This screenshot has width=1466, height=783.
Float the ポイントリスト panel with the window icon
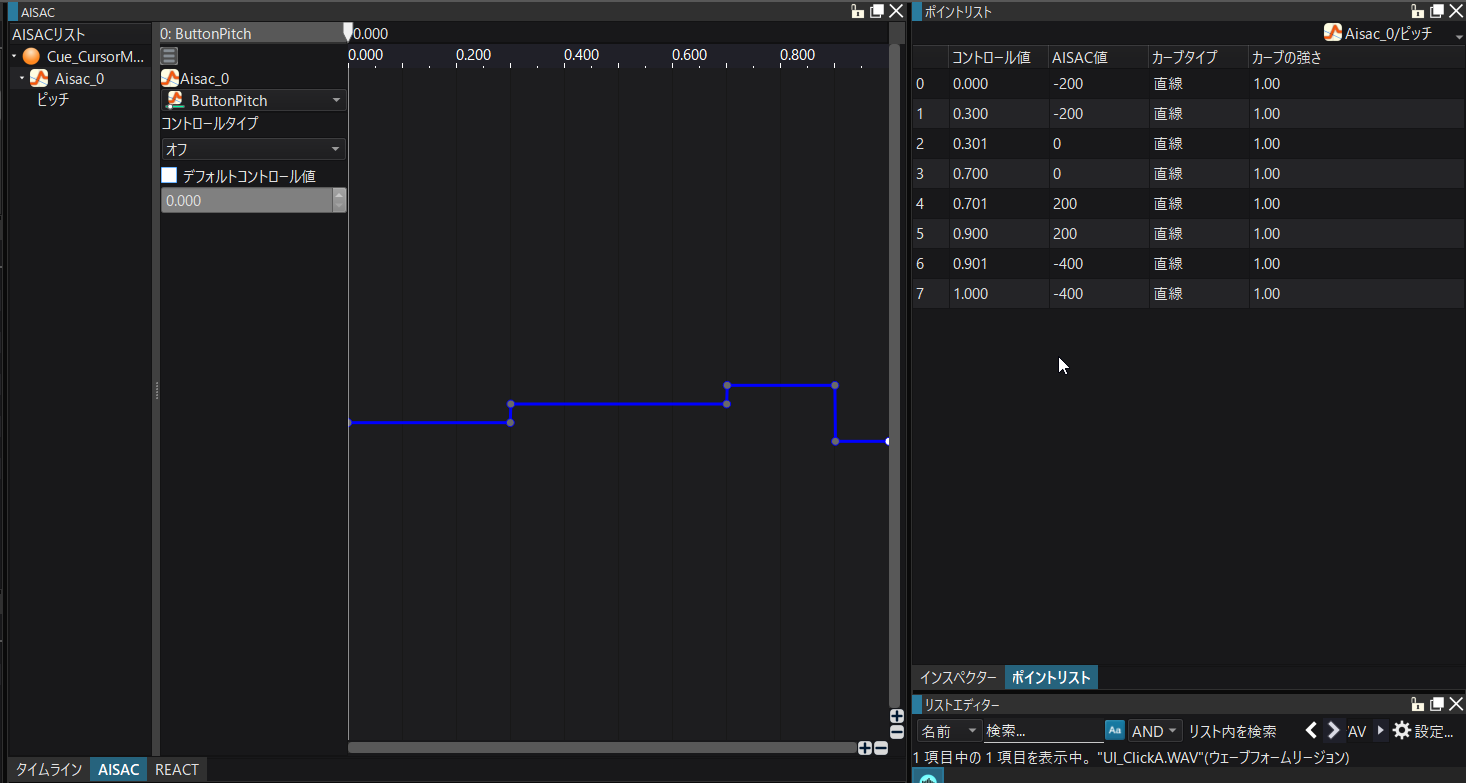click(x=1437, y=11)
